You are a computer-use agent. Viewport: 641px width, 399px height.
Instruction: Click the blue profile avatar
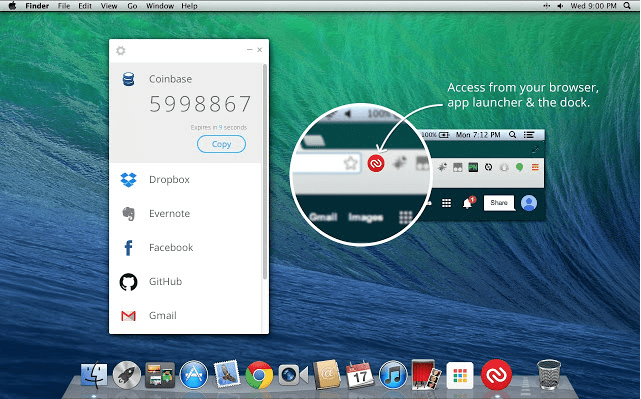click(529, 203)
